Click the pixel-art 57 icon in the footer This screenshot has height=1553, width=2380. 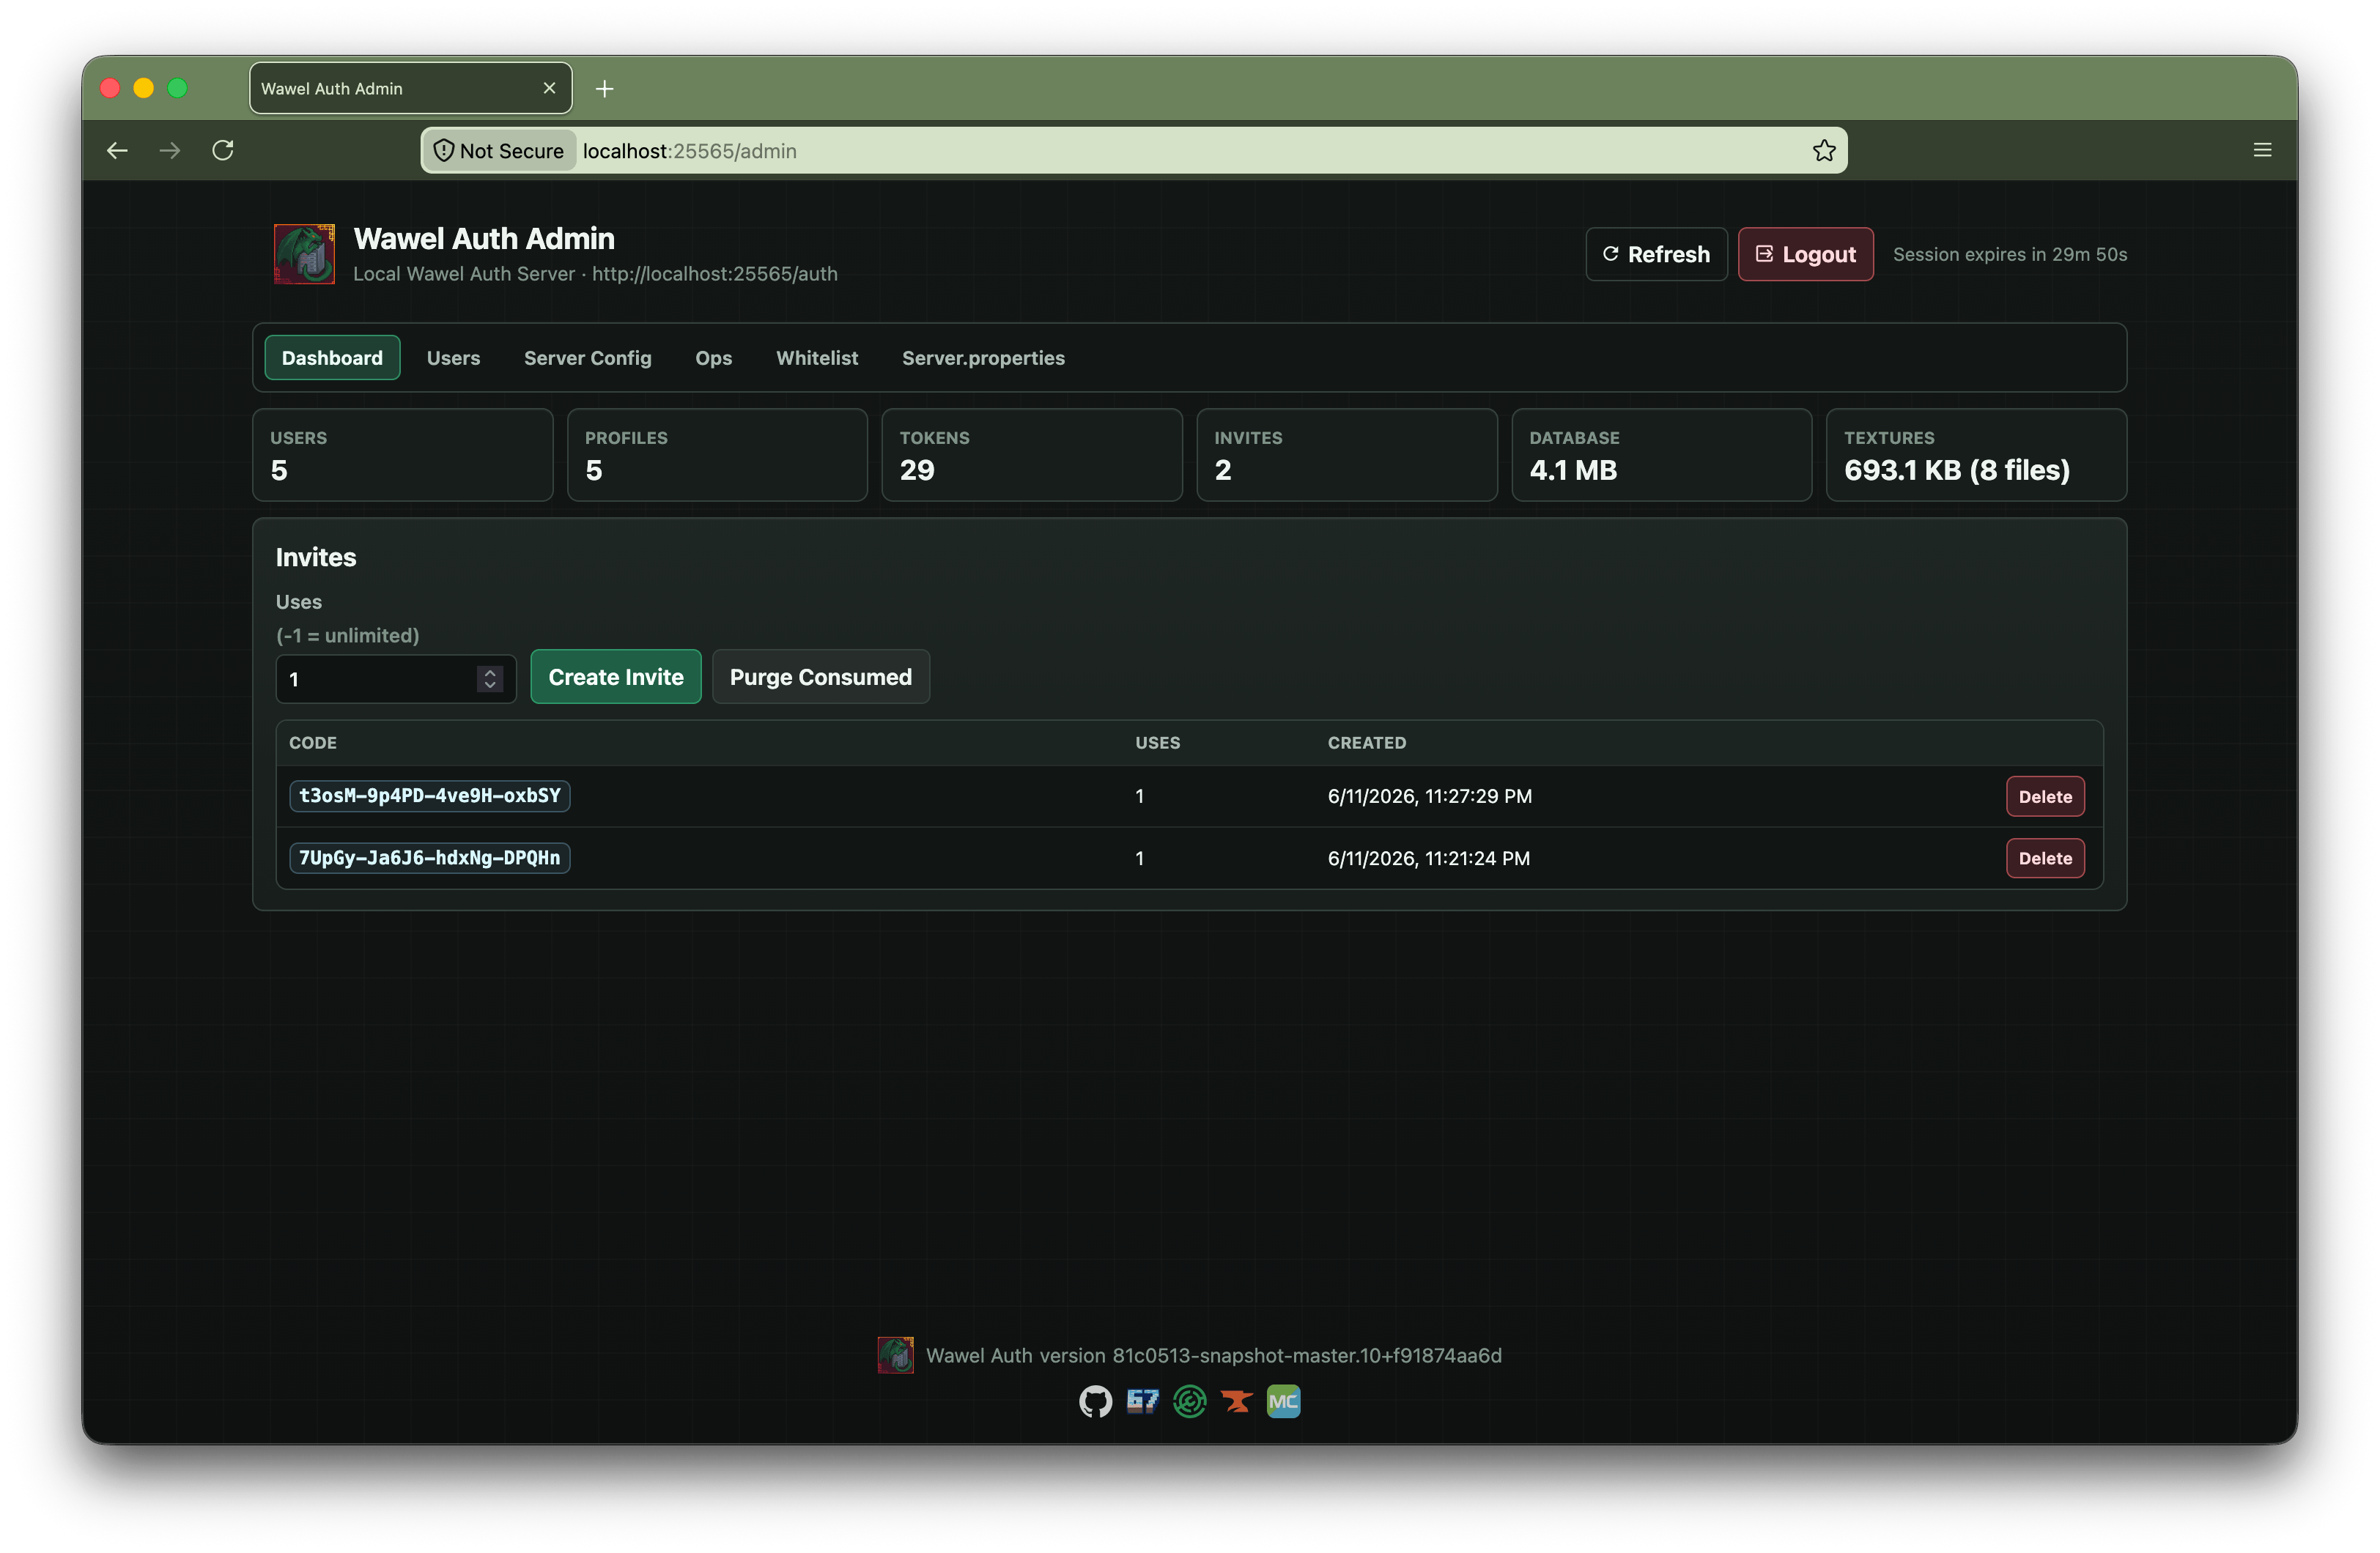(1142, 1402)
